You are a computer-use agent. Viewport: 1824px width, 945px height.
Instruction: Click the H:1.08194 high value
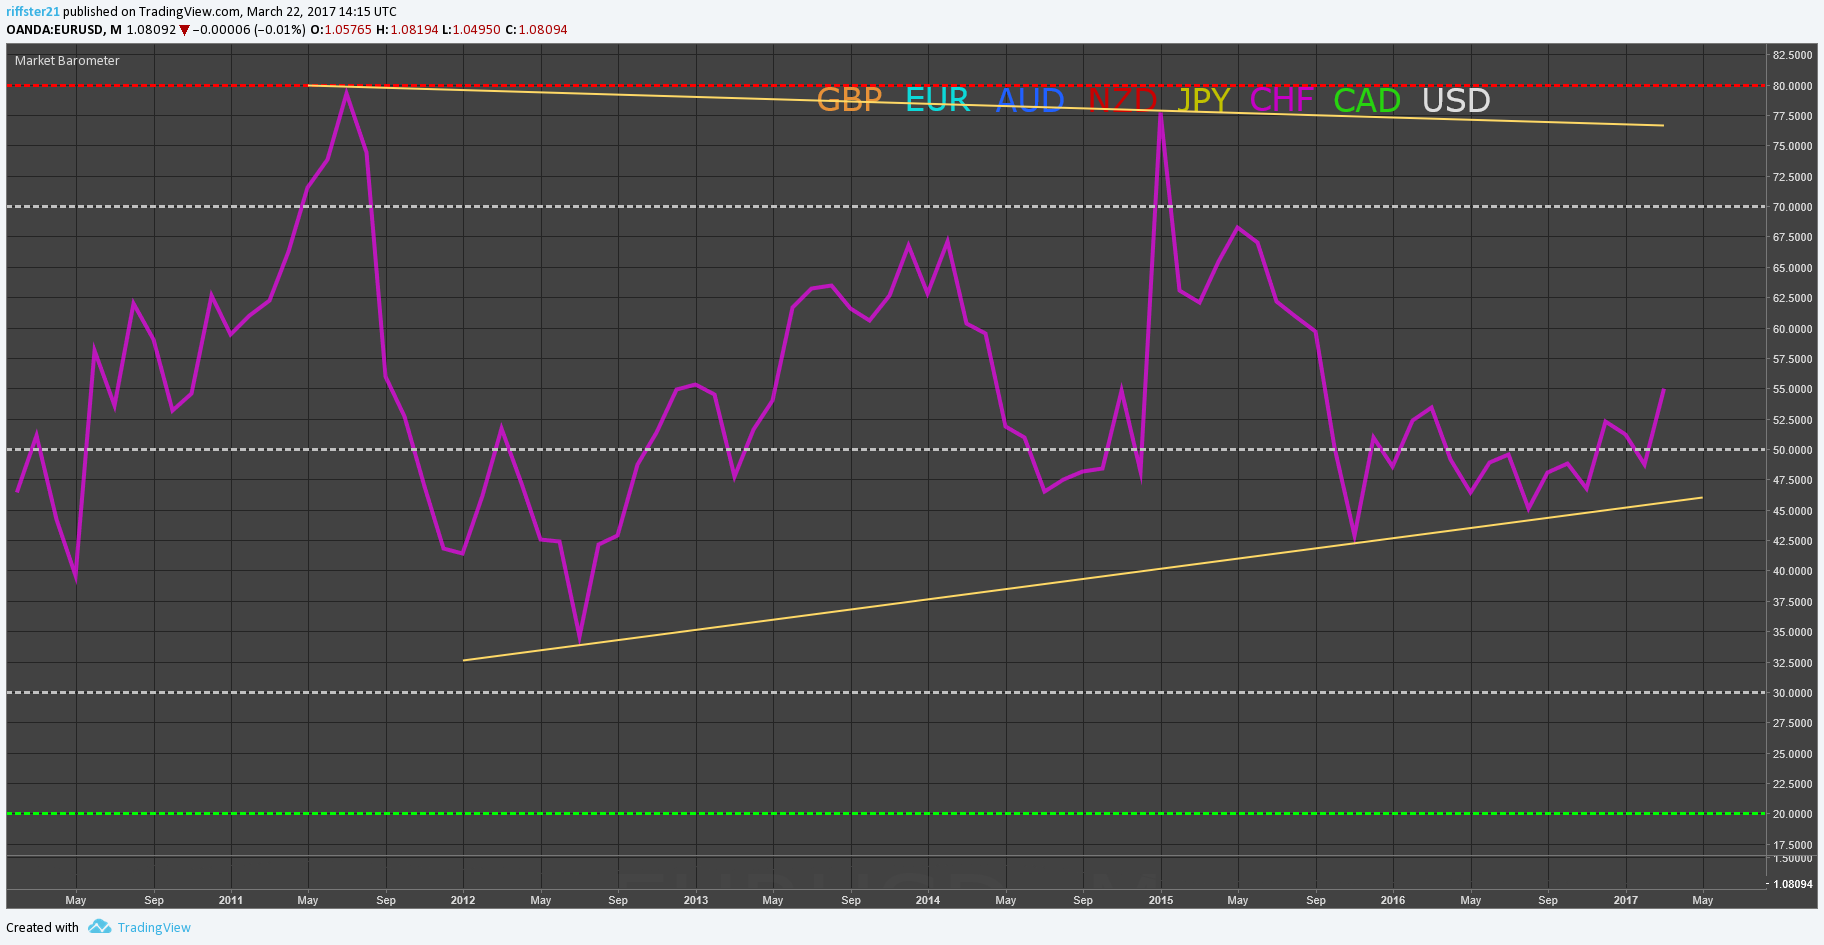407,30
